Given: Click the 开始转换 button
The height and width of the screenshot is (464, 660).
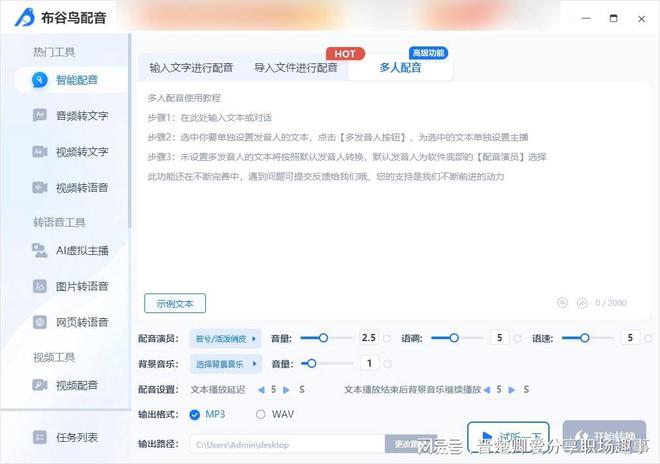Looking at the screenshot, I should point(604,437).
